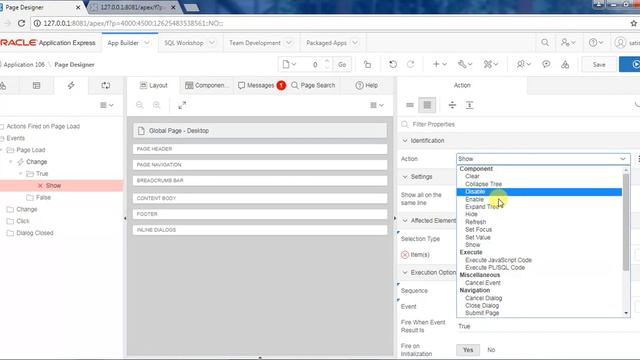Open the layout pane menu dropdown
640x360 pixels.
(377, 105)
